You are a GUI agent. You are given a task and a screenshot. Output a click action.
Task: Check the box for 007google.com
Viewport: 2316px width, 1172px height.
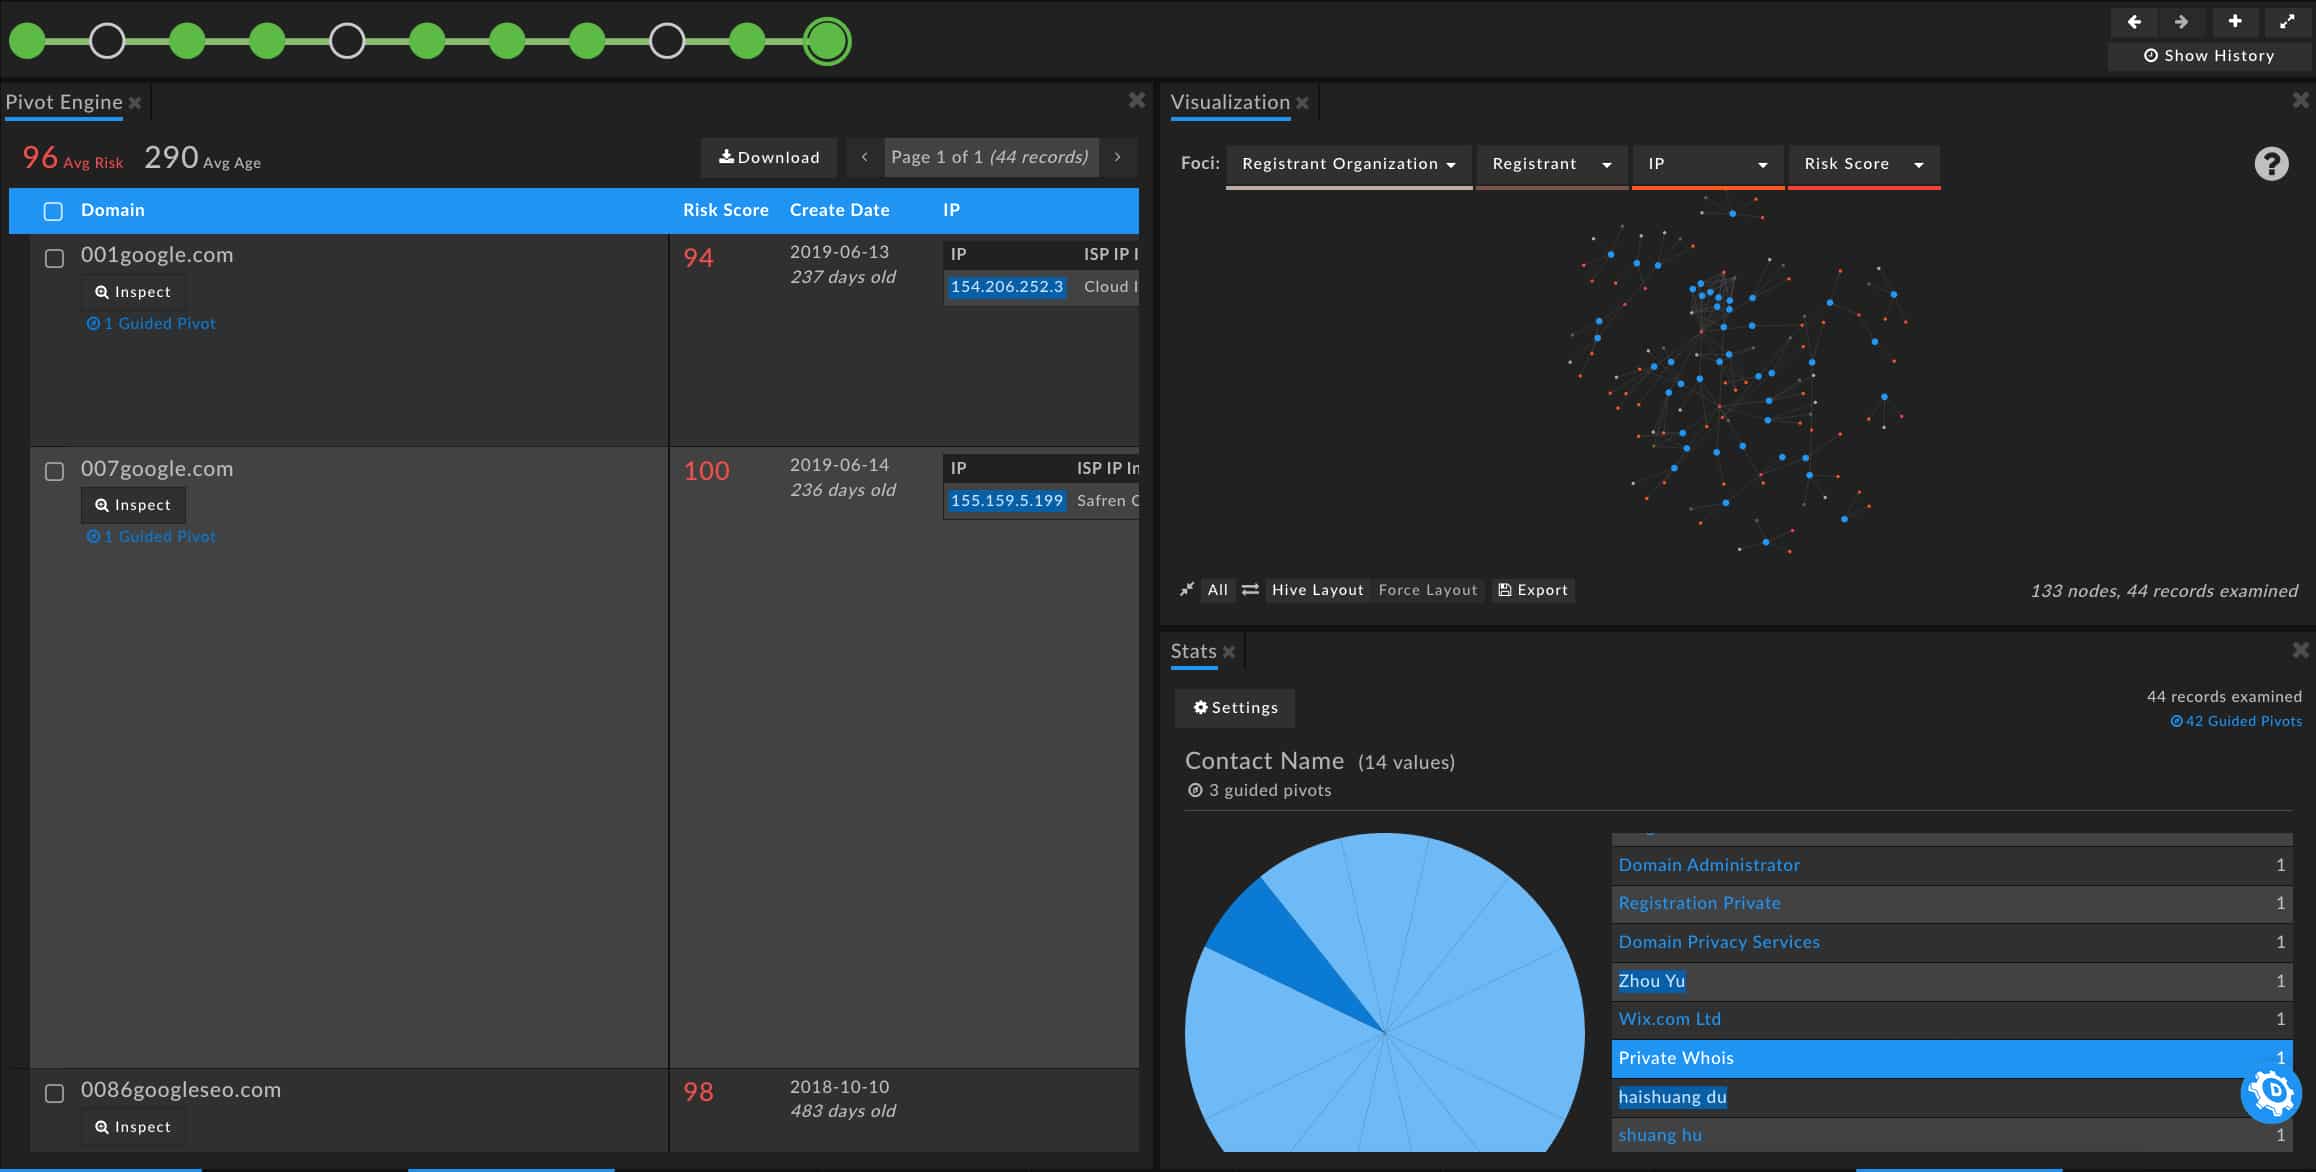pos(55,471)
